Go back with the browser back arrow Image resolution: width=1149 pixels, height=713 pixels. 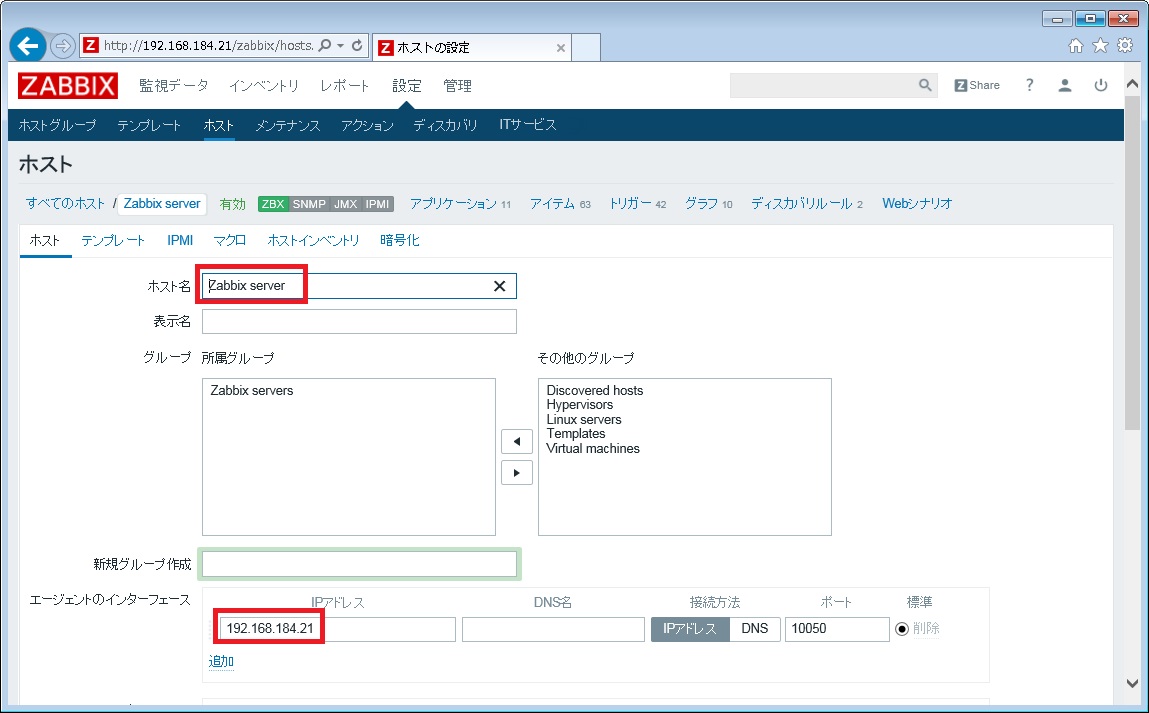[28, 46]
